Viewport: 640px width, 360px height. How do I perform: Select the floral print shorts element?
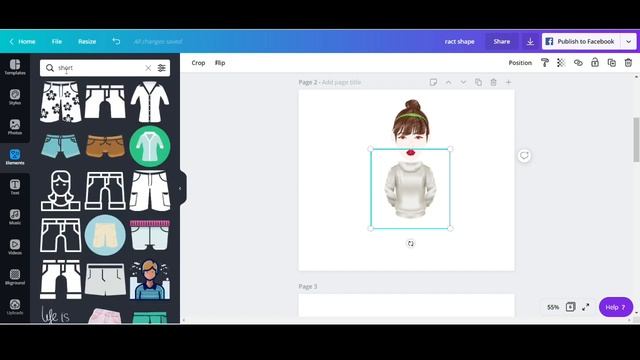(60, 102)
